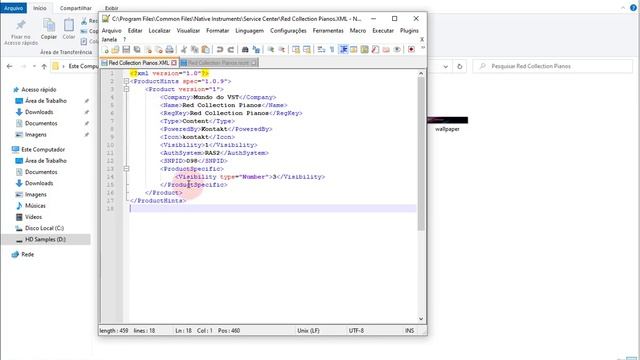640x360 pixels.
Task: Click the Zoom In toolbar icon
Action: pos(271,50)
